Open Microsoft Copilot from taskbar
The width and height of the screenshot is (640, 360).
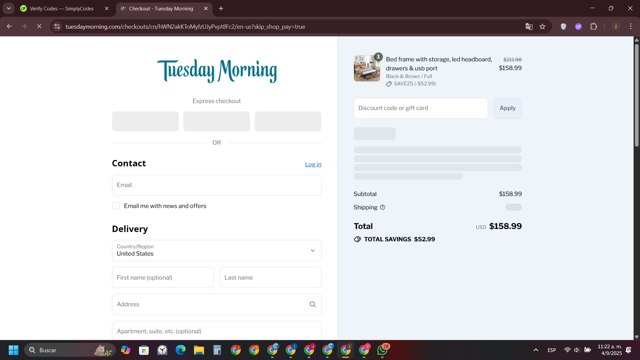(126, 350)
